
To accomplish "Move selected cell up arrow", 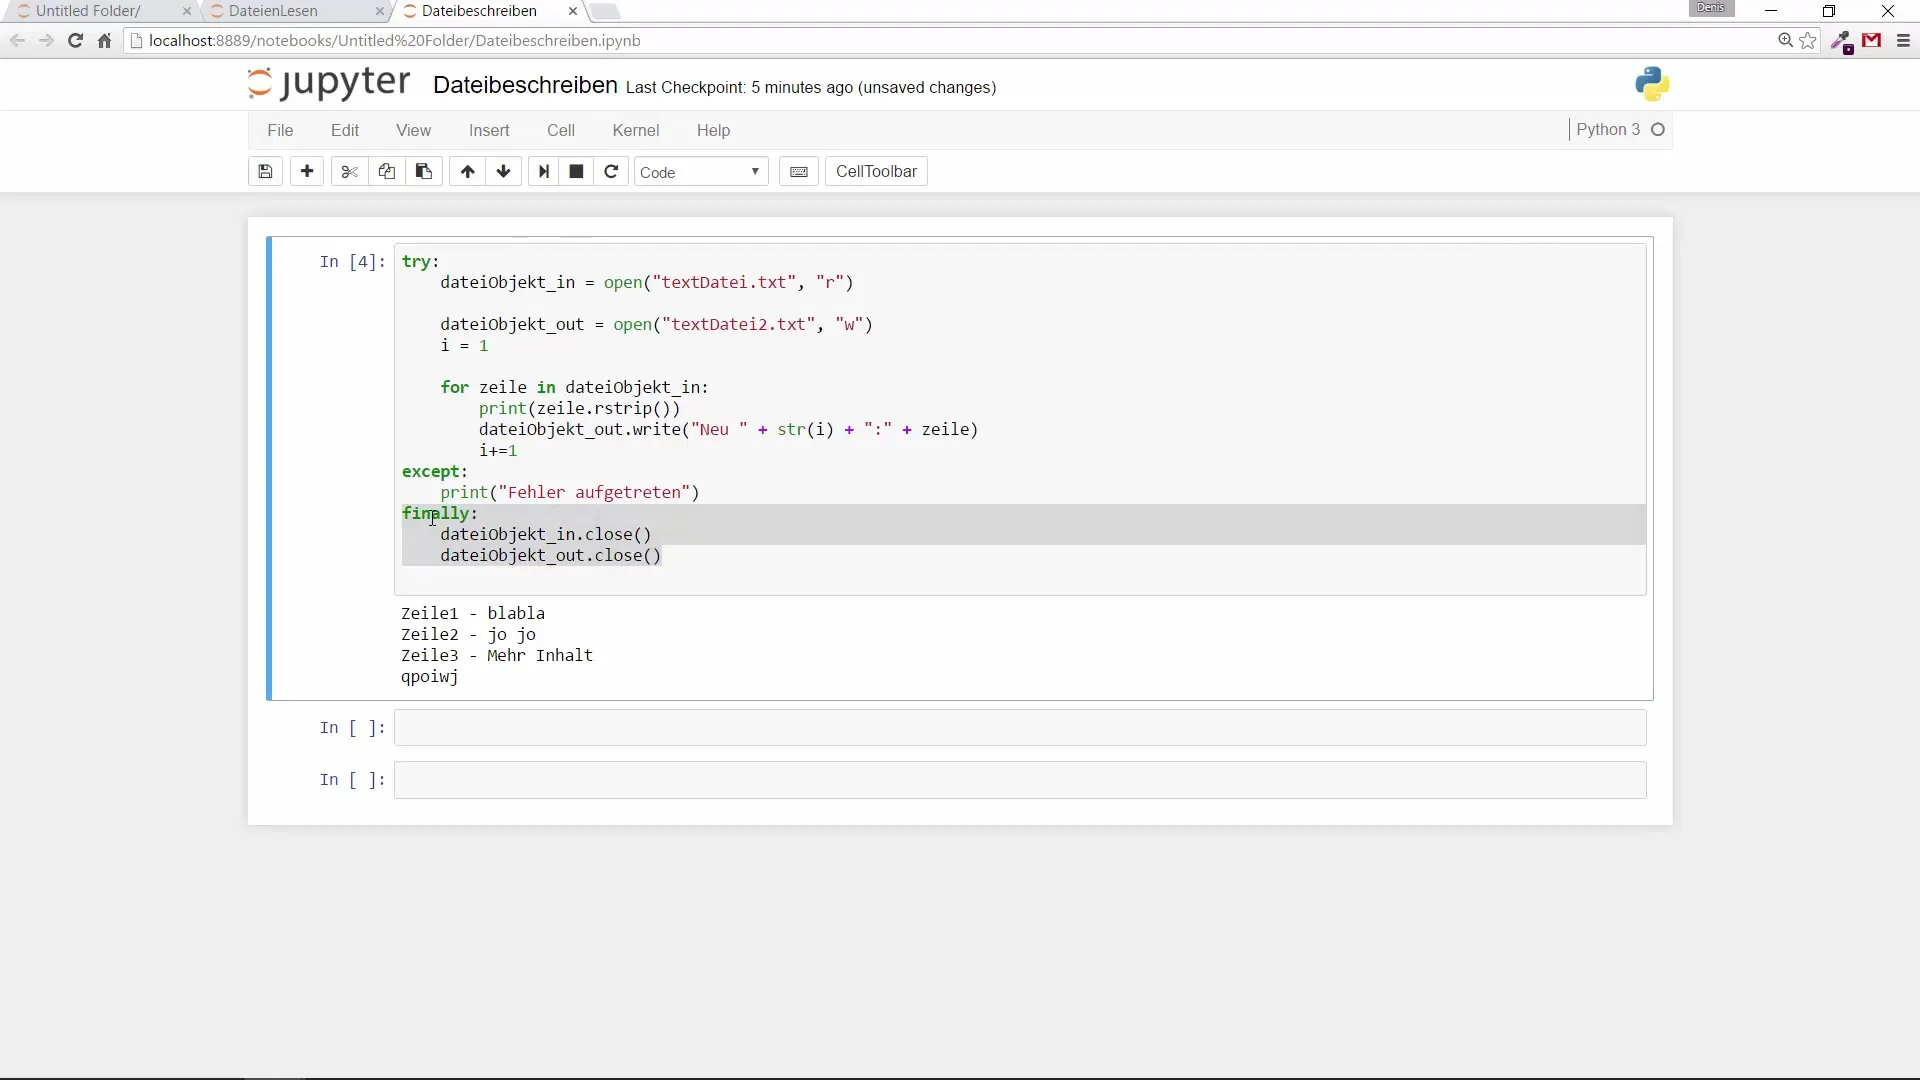I will pyautogui.click(x=467, y=172).
